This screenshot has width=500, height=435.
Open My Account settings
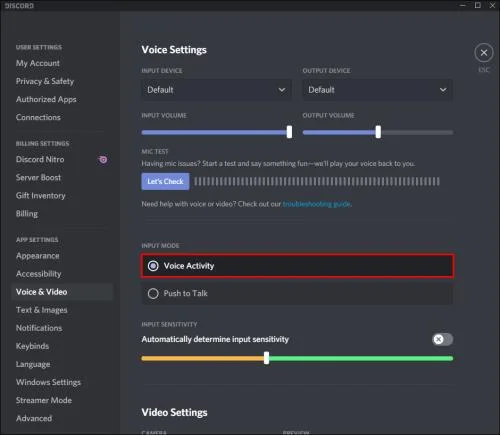(x=38, y=63)
